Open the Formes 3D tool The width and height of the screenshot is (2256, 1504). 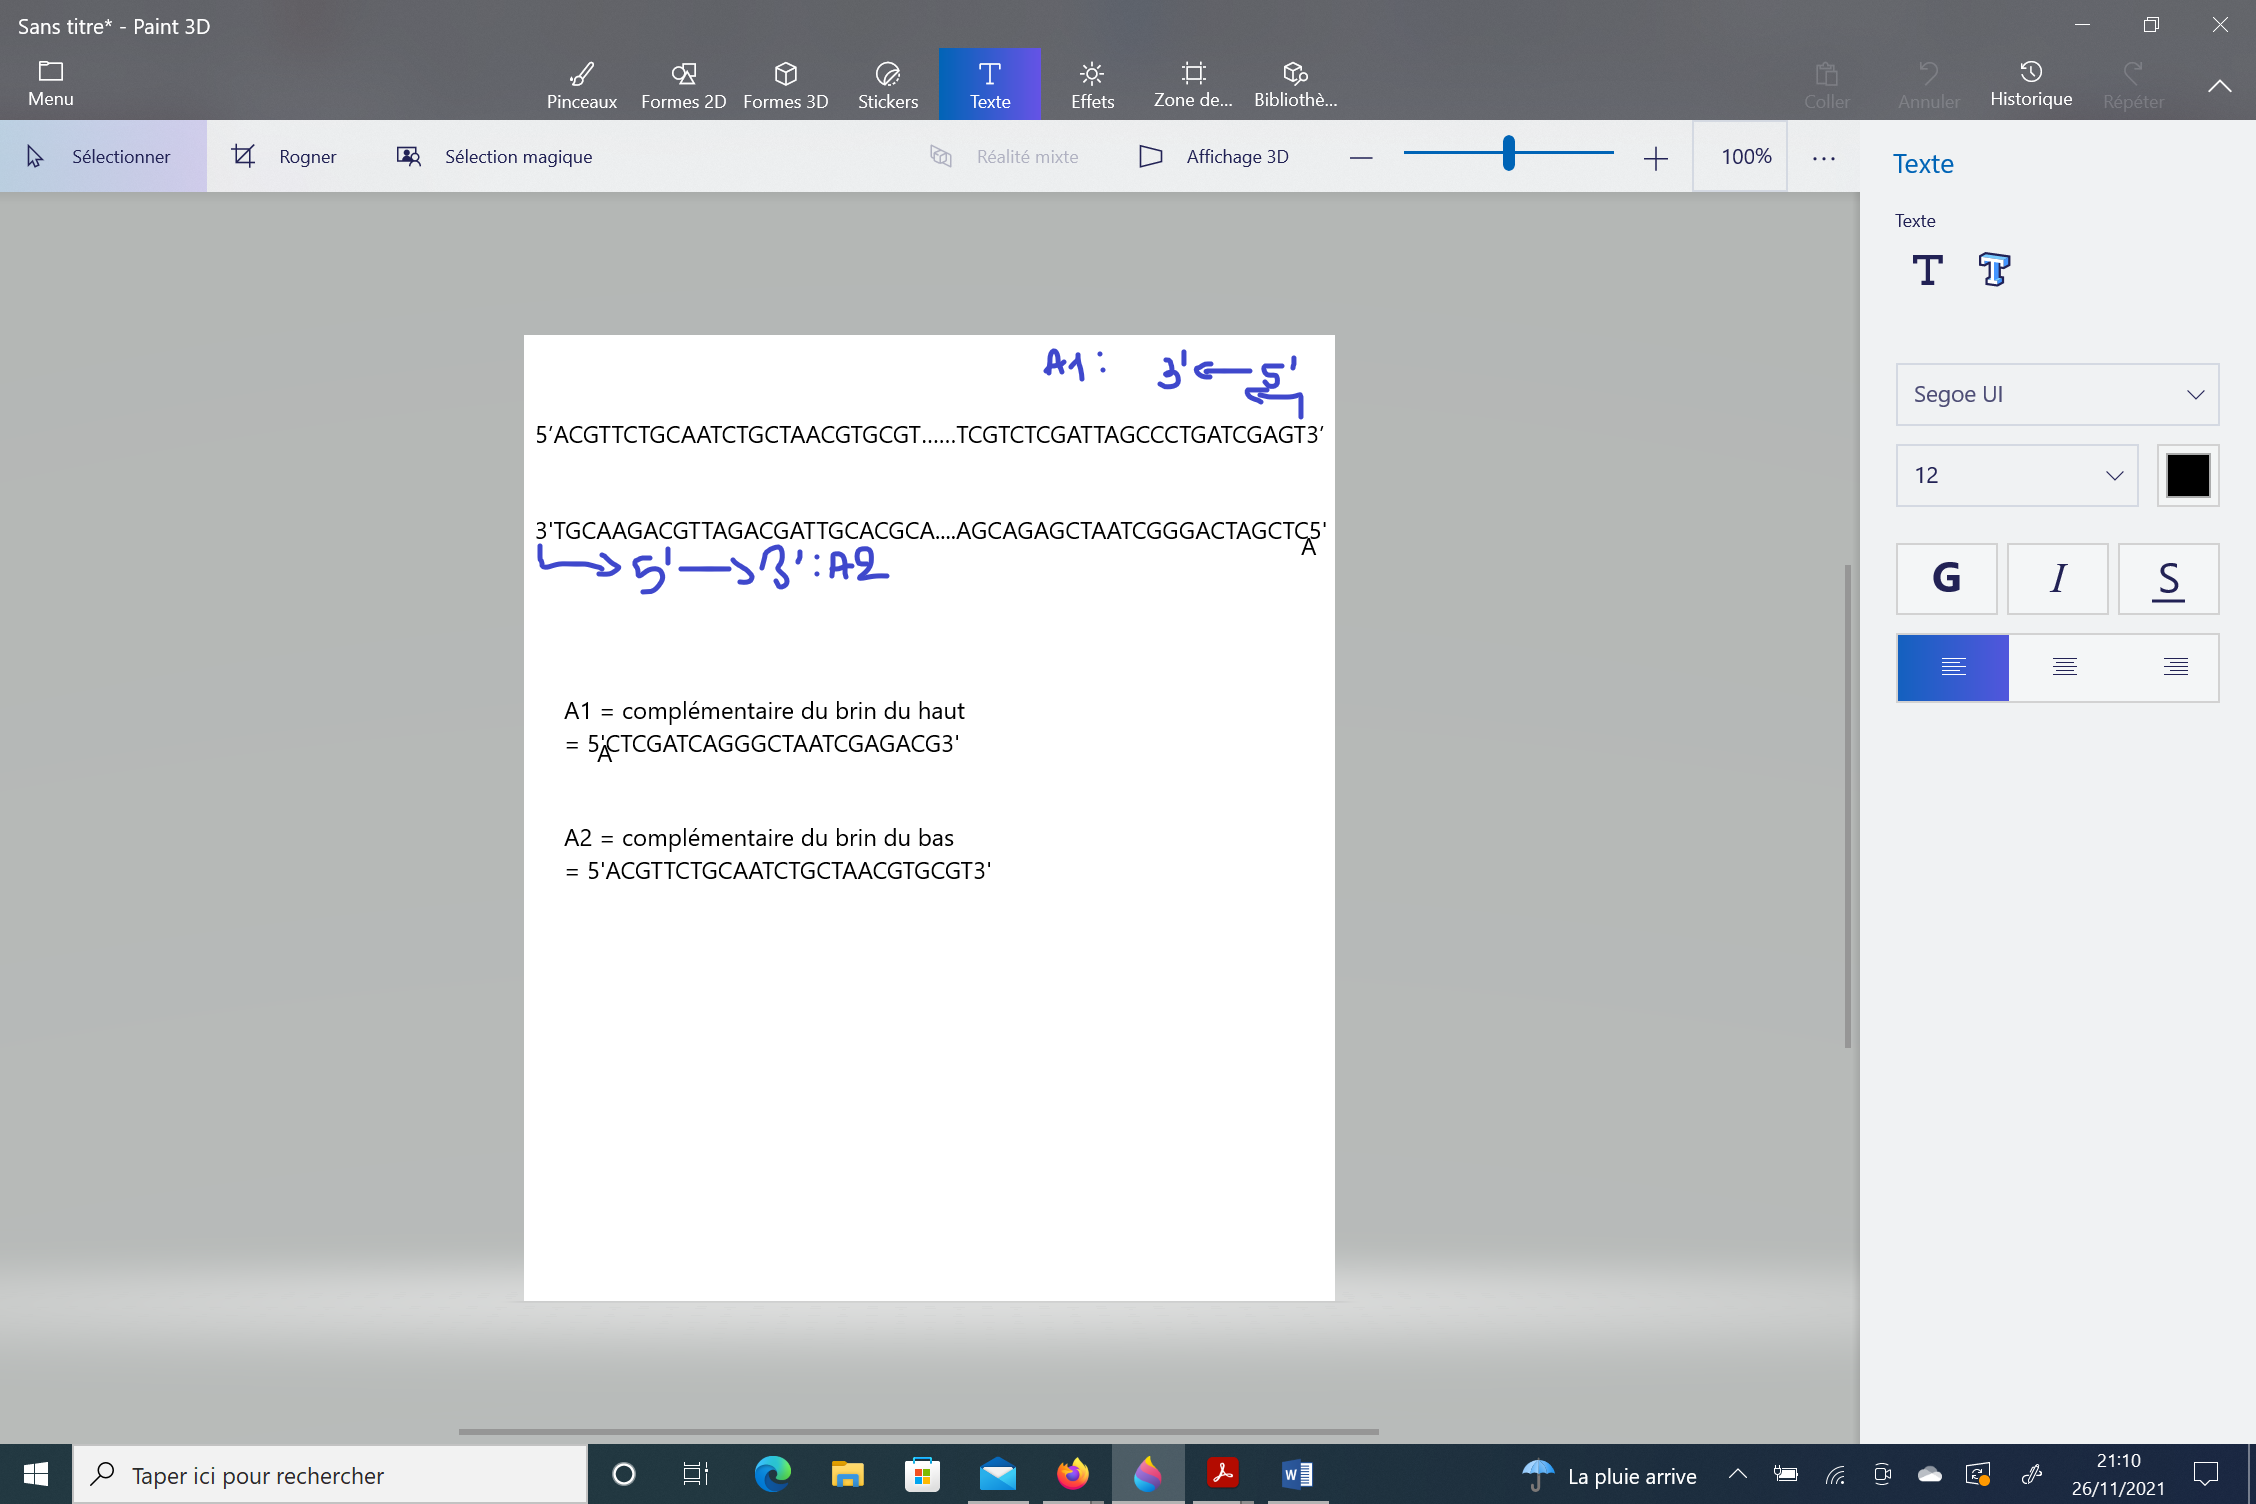[785, 84]
